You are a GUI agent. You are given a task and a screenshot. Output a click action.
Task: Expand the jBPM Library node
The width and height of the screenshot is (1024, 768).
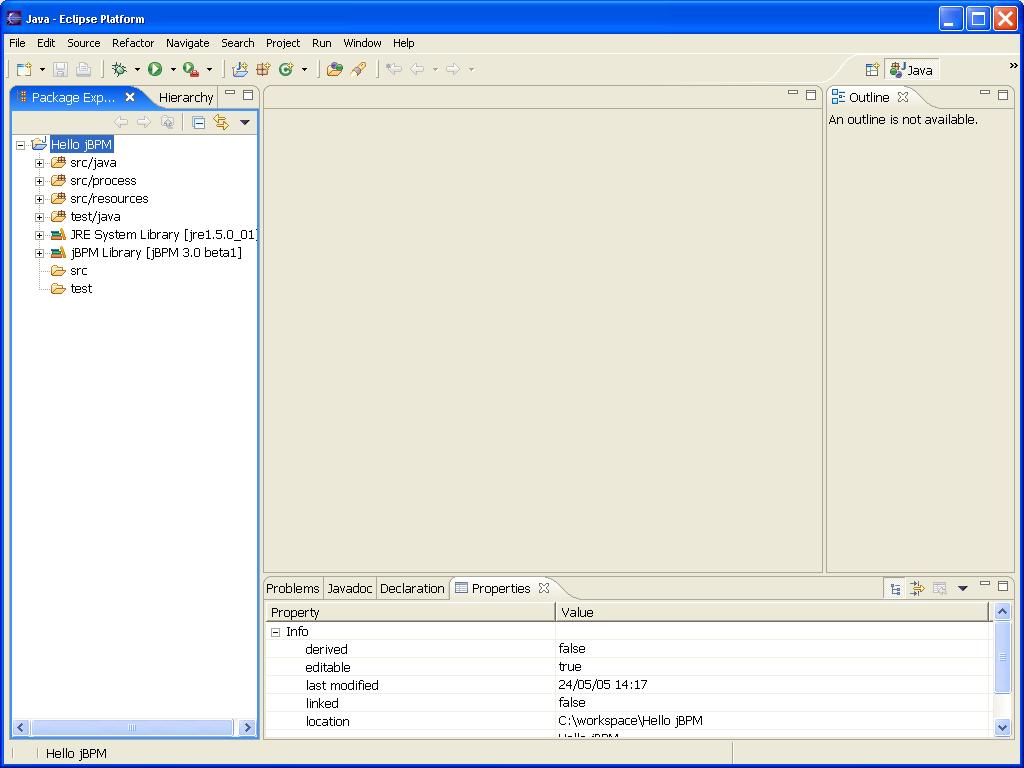[39, 253]
